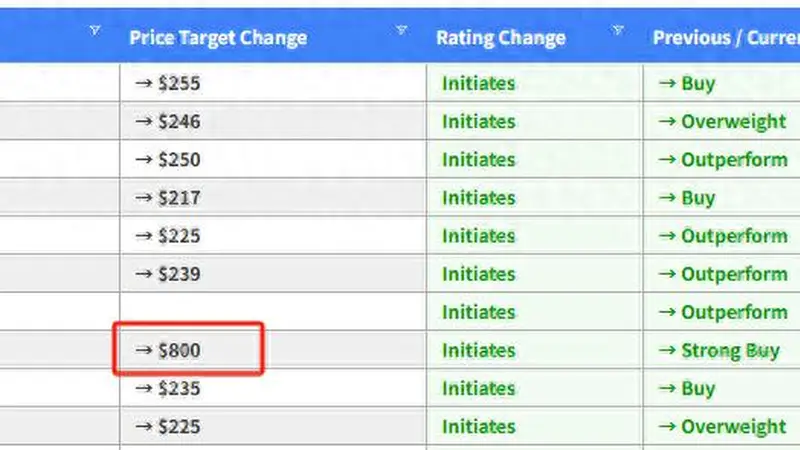Viewport: 800px width, 450px height.
Task: Click the $246 price target cell
Action: (273, 121)
